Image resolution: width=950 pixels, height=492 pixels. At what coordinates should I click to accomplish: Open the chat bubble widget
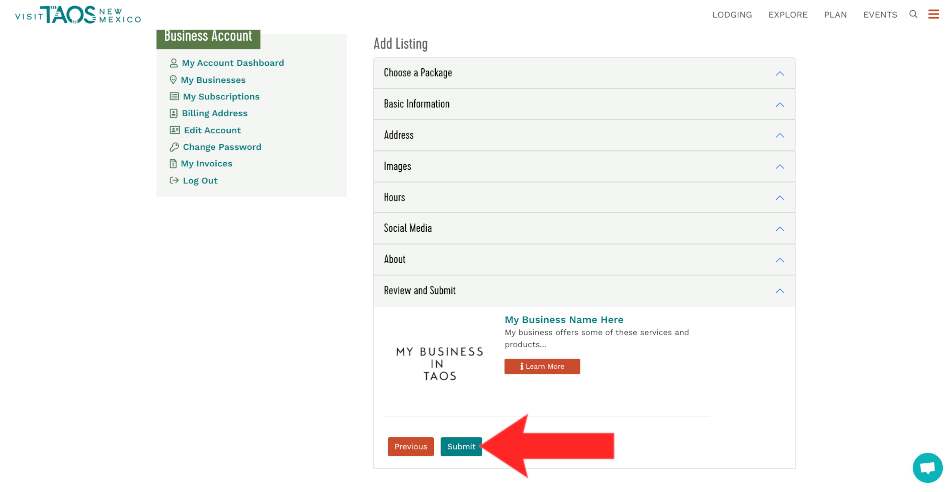pos(927,468)
